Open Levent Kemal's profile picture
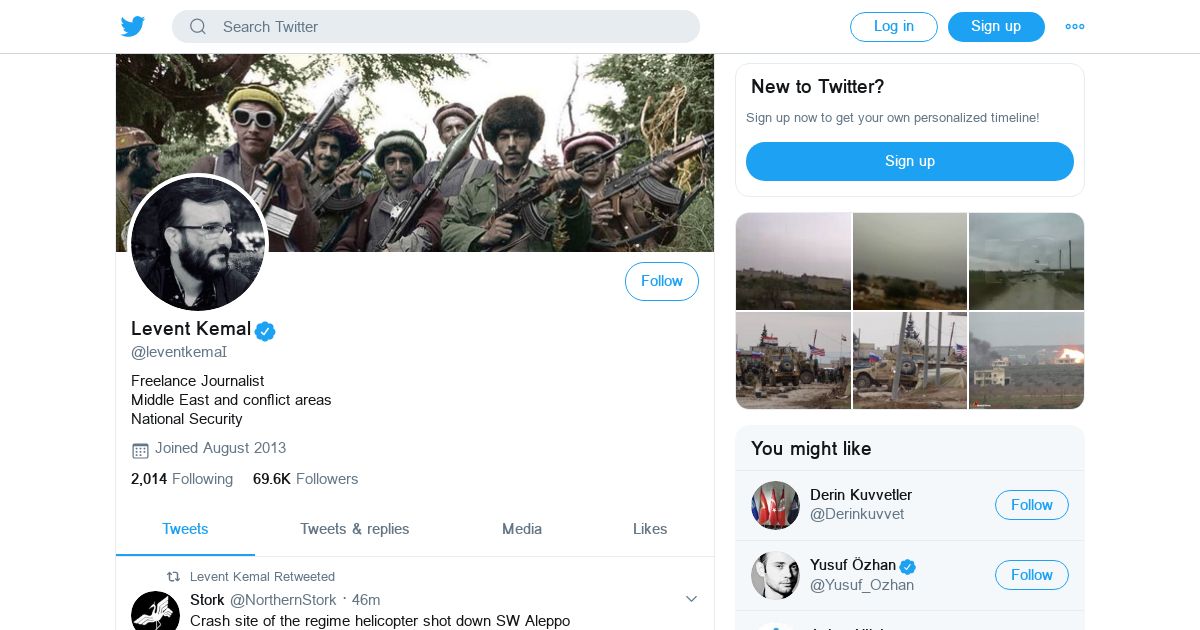1200x630 pixels. 198,244
